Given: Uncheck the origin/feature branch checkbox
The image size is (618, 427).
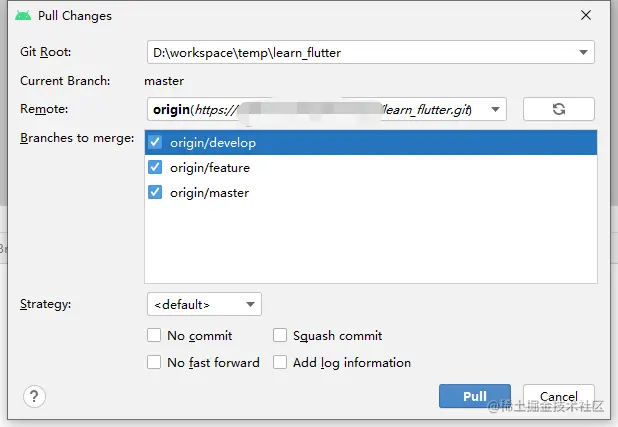Looking at the screenshot, I should (155, 168).
